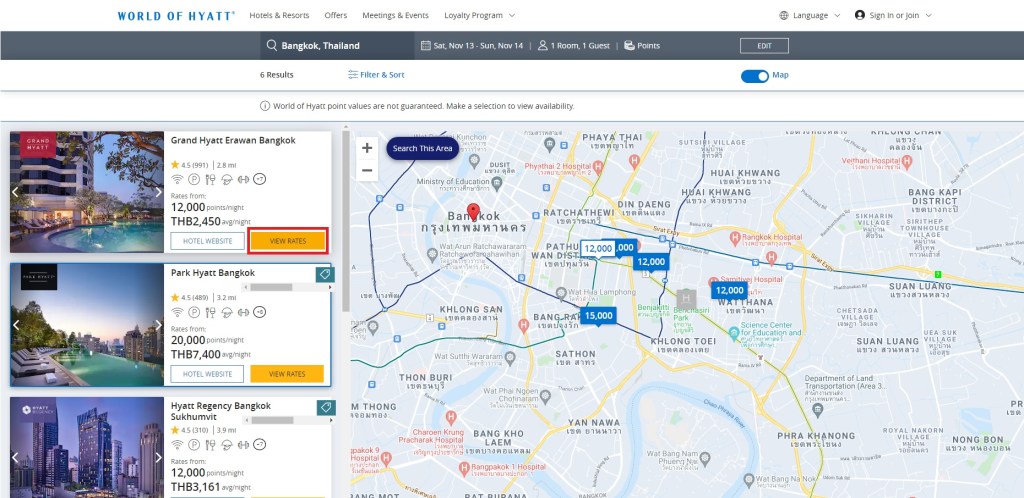The height and width of the screenshot is (498, 1024).
Task: Toggle the Map view switch off
Action: click(x=754, y=76)
